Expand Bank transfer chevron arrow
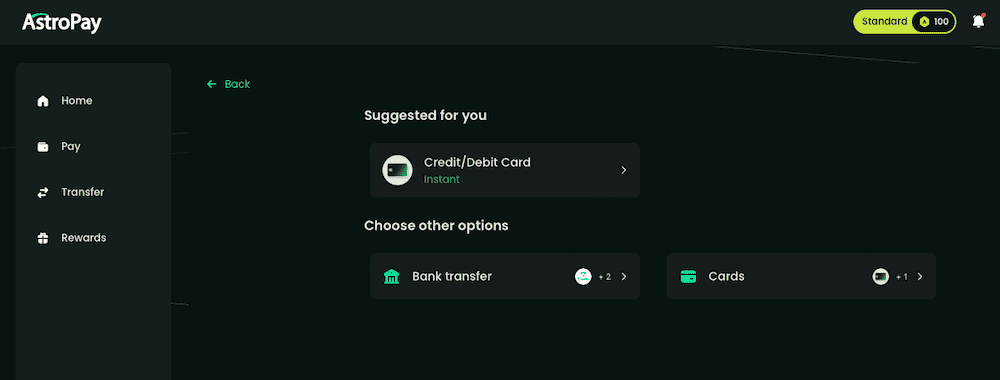Viewport: 1000px width, 380px height. (624, 277)
